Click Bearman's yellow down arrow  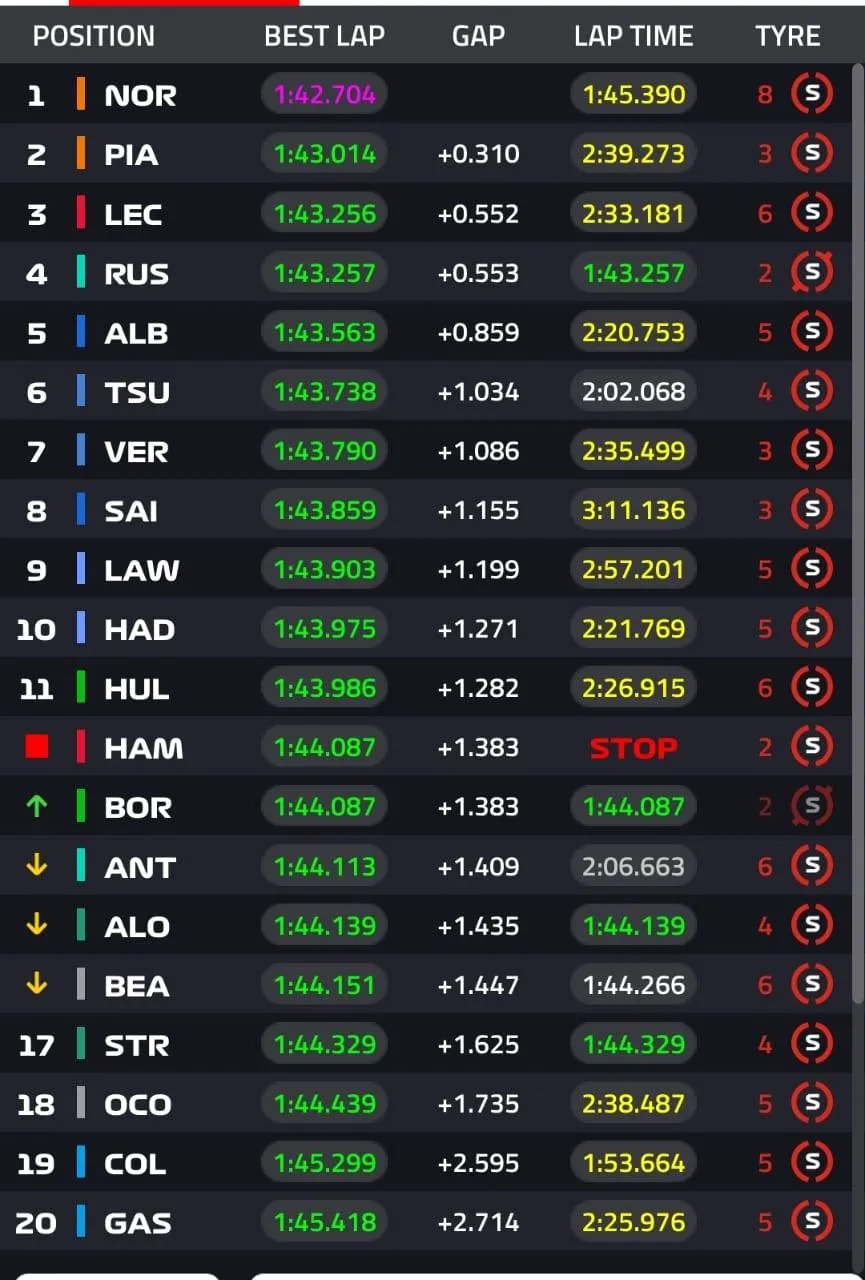tap(37, 985)
